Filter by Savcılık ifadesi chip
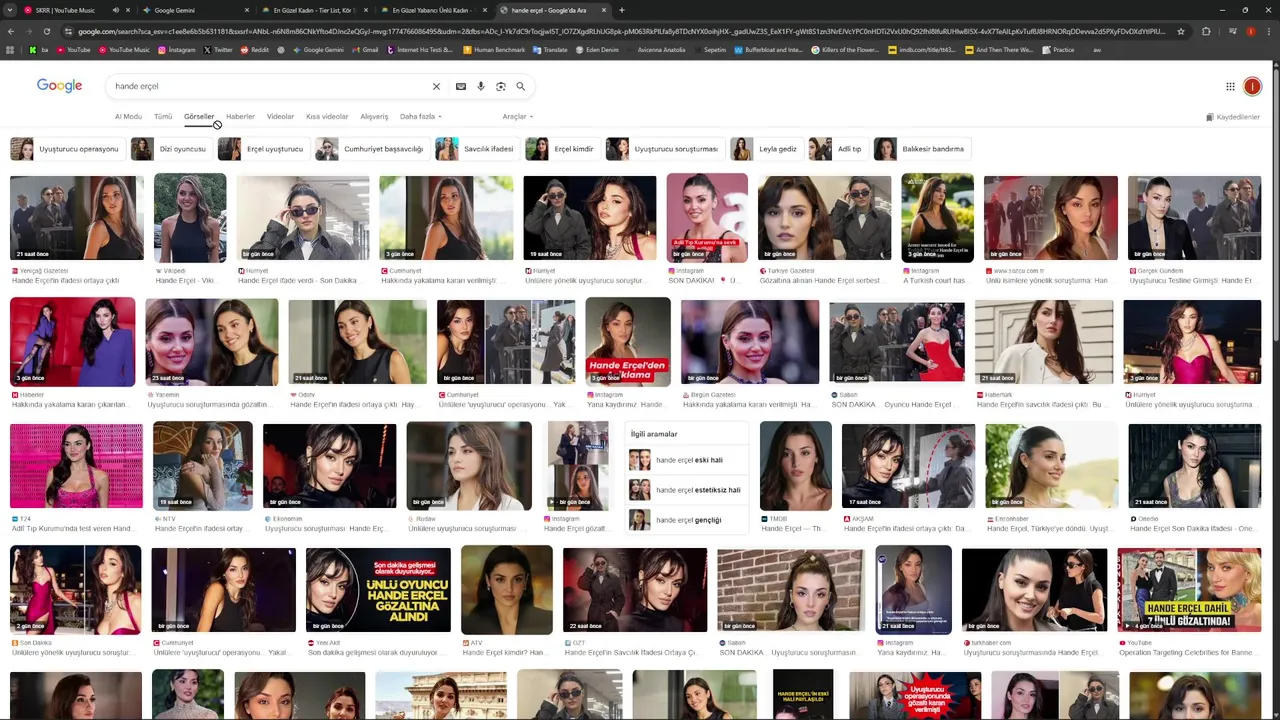 click(x=478, y=149)
